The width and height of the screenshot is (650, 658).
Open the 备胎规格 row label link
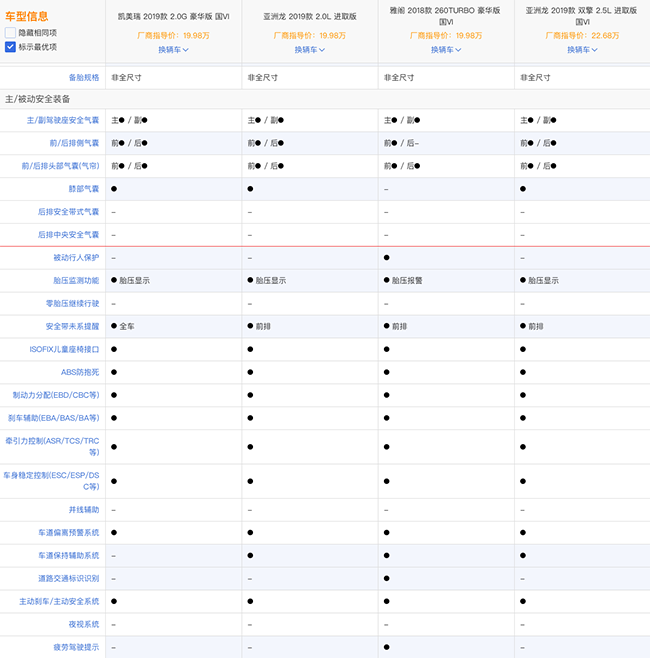84,78
